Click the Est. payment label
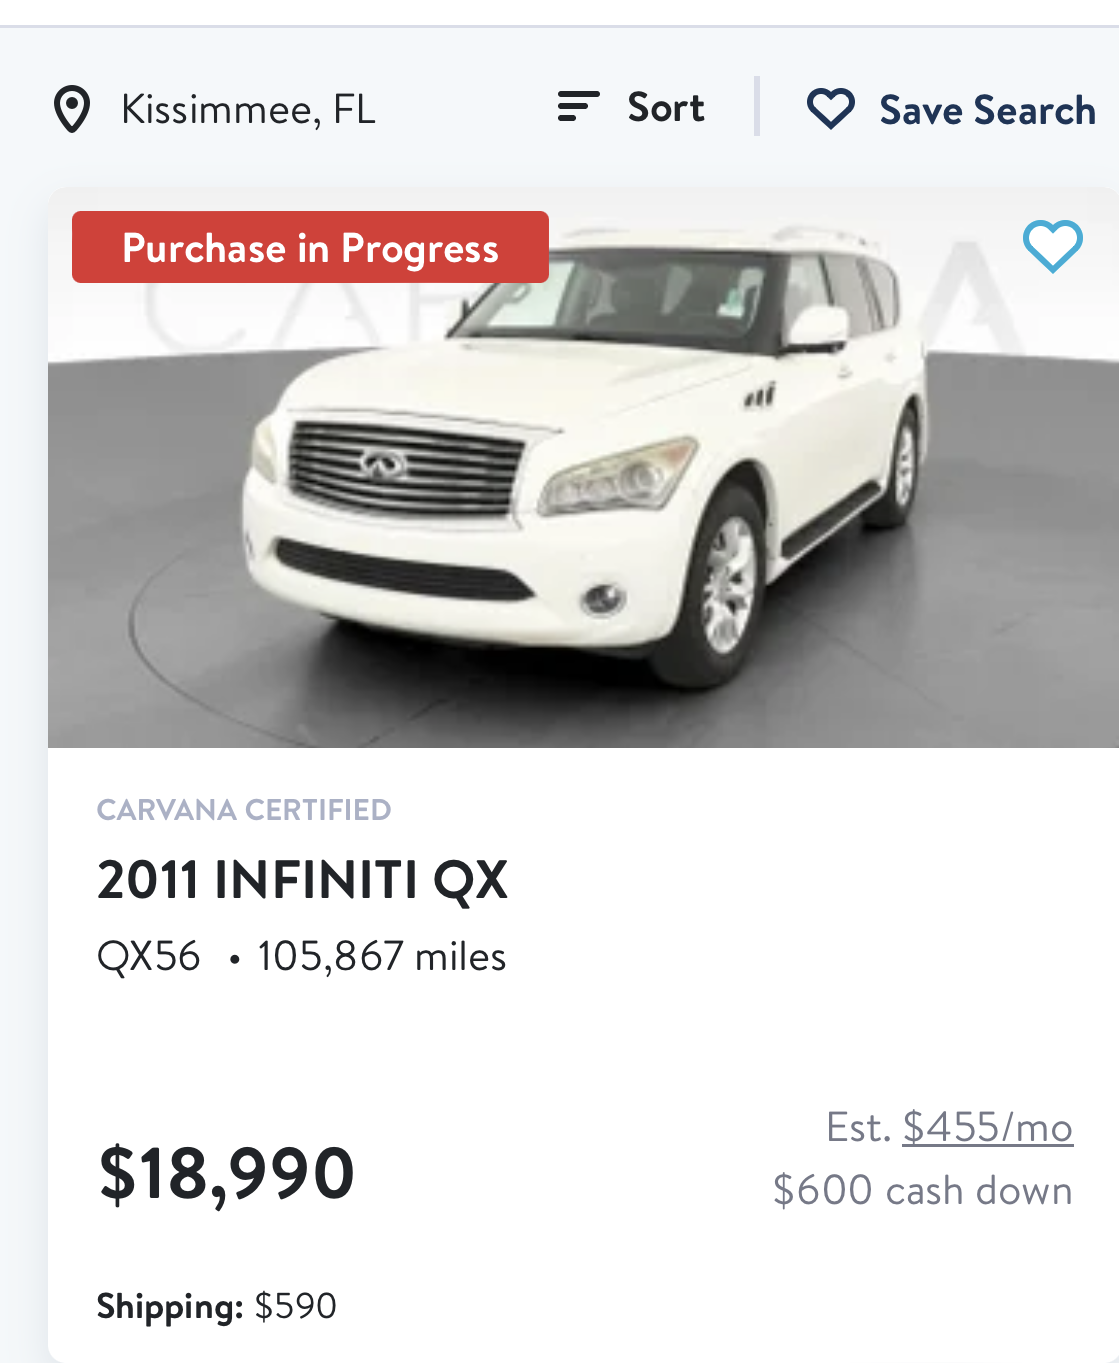The width and height of the screenshot is (1119, 1363). tap(858, 1127)
